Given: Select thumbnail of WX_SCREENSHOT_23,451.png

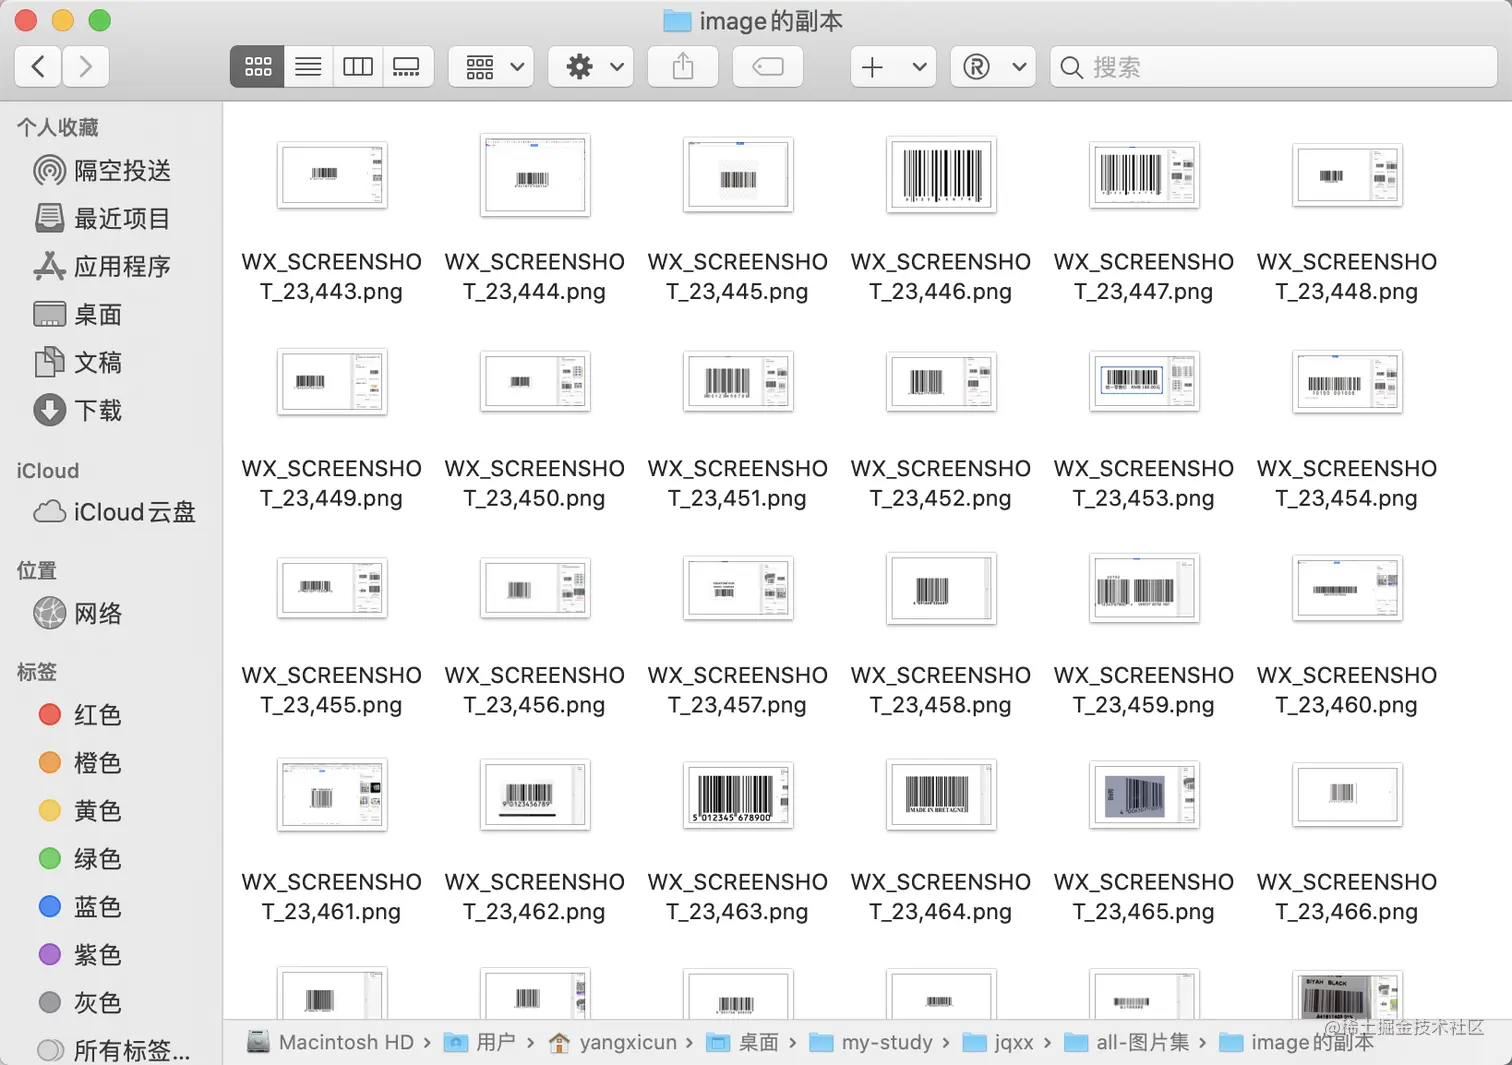Looking at the screenshot, I should pyautogui.click(x=738, y=381).
